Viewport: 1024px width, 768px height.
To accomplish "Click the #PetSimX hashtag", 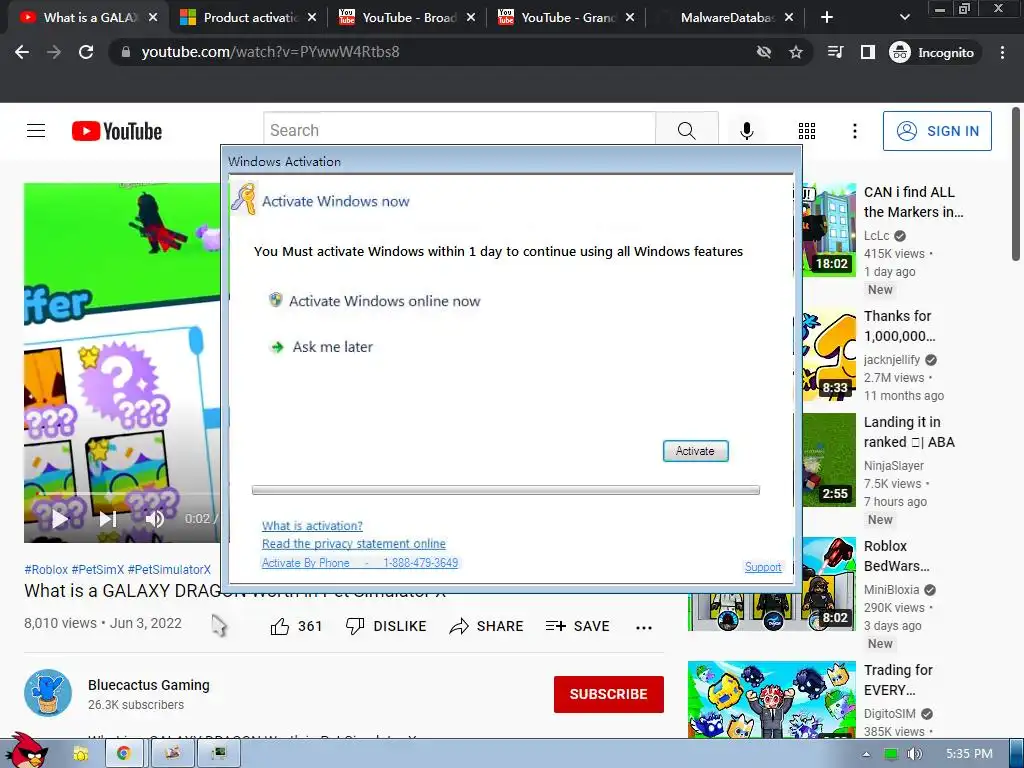I will tap(97, 569).
